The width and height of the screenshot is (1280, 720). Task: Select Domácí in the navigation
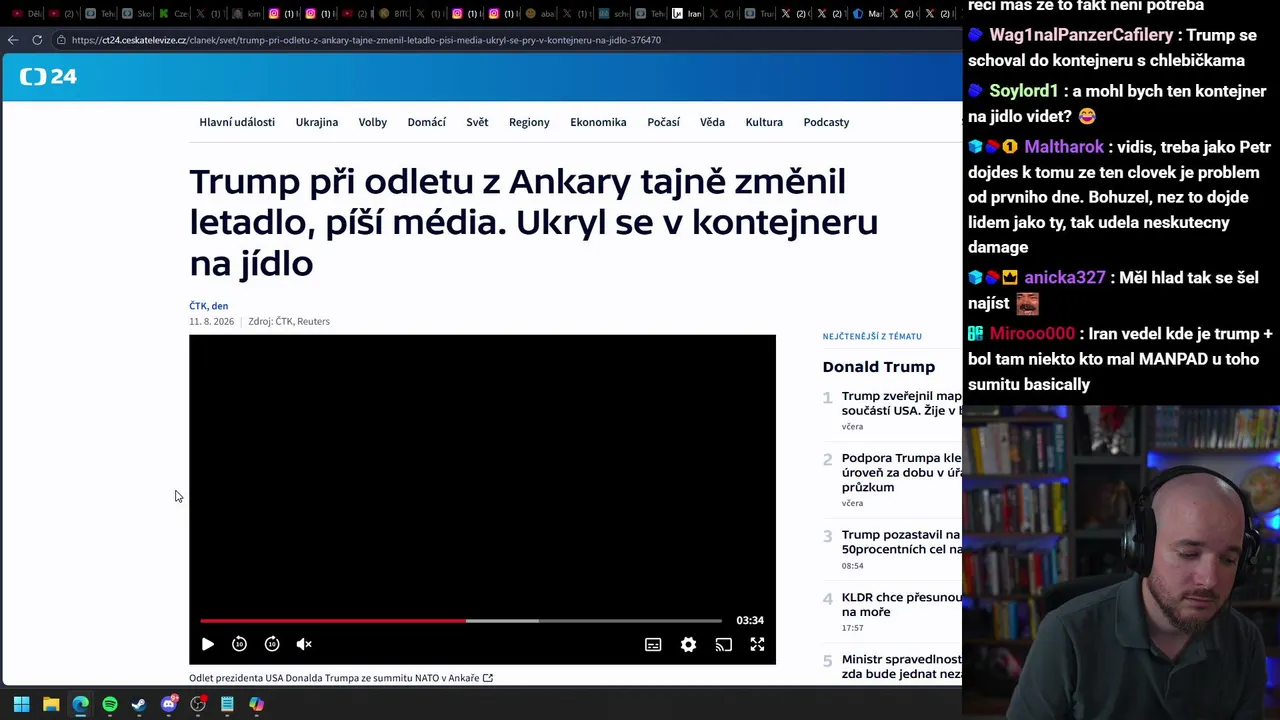tap(427, 122)
